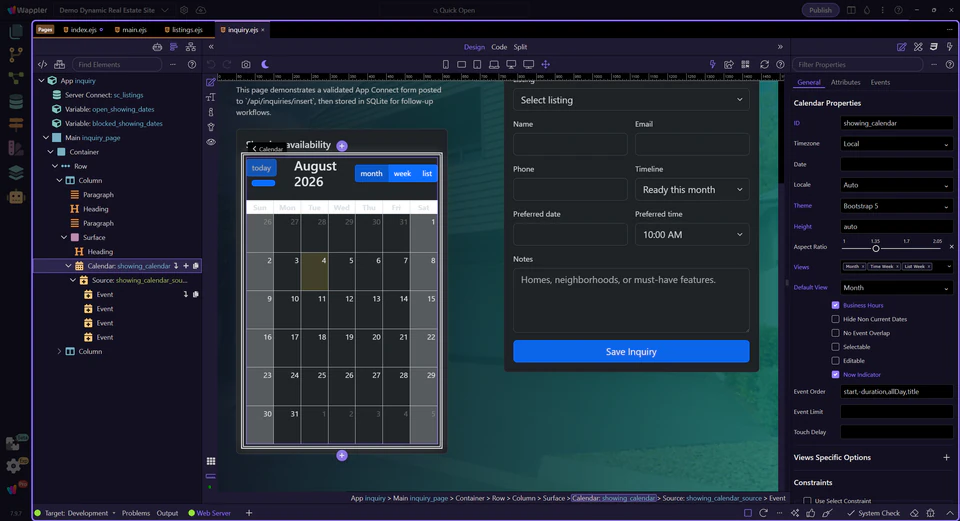960x521 pixels.
Task: Open the Locale Auto dropdown
Action: pyautogui.click(x=896, y=185)
